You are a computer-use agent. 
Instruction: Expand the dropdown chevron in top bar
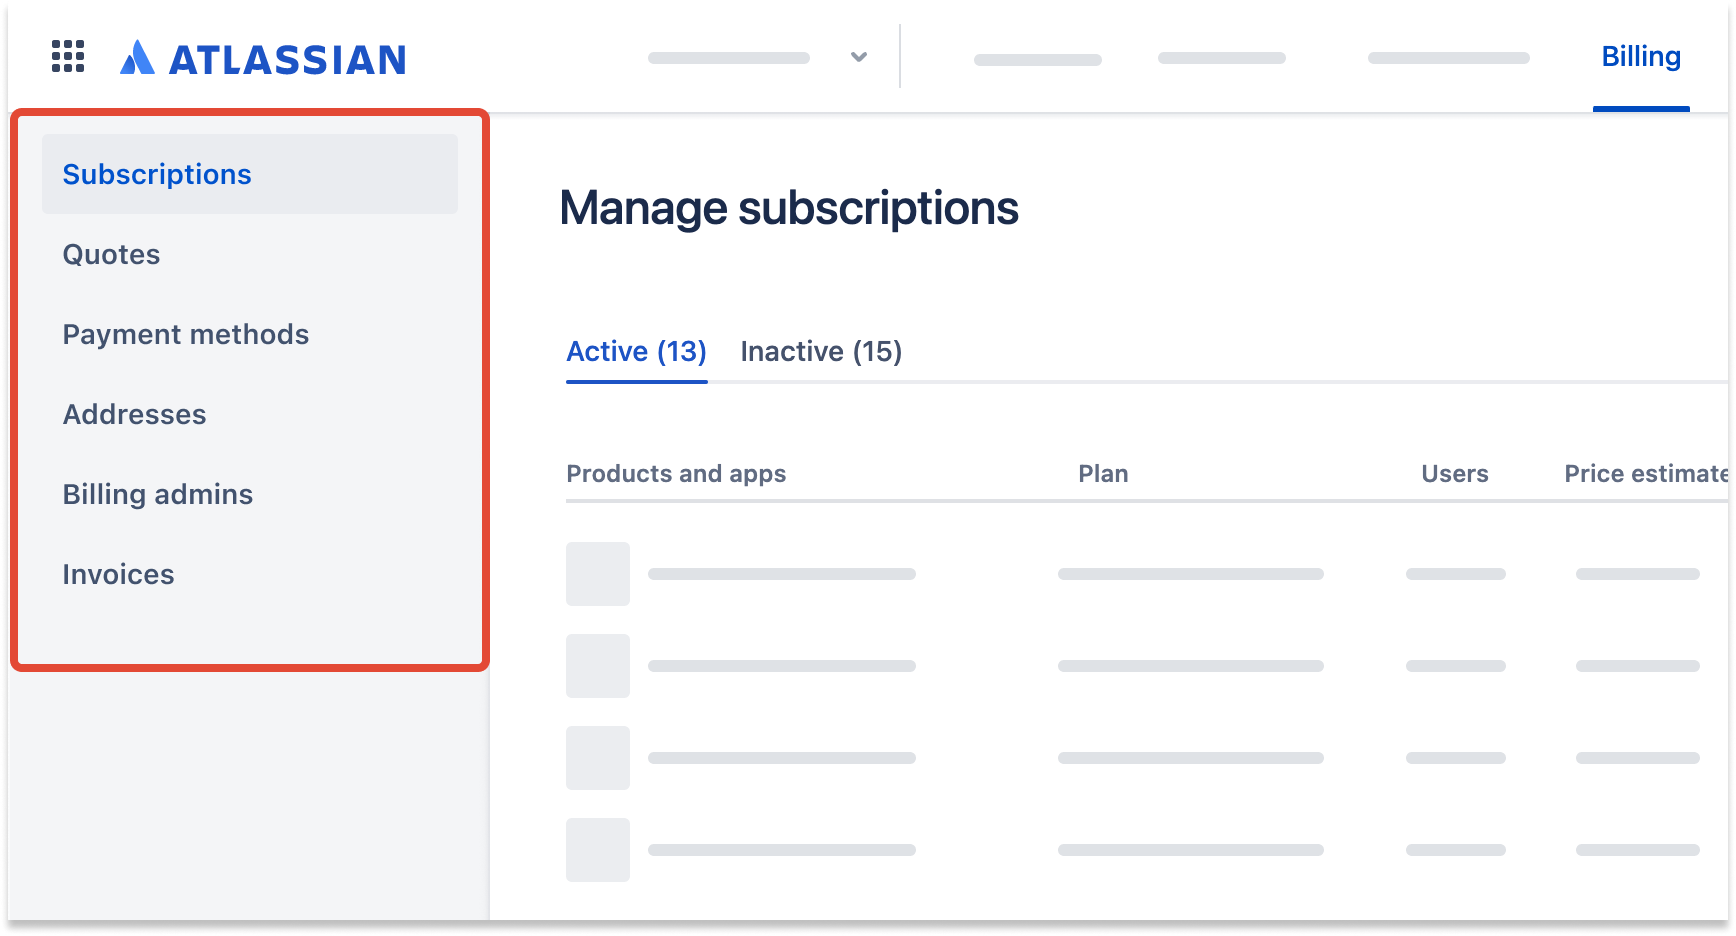858,57
